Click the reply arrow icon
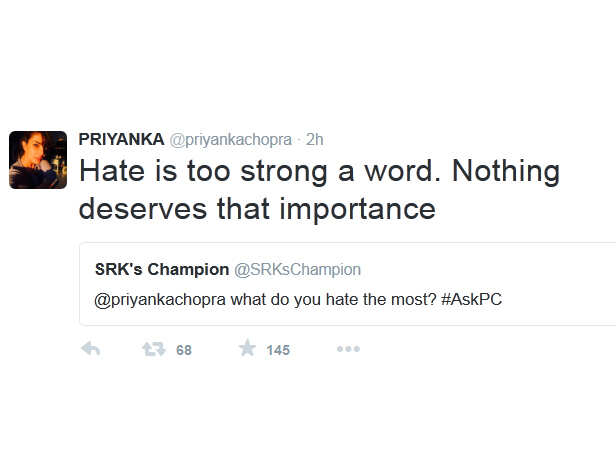The height and width of the screenshot is (450, 616). (90, 349)
